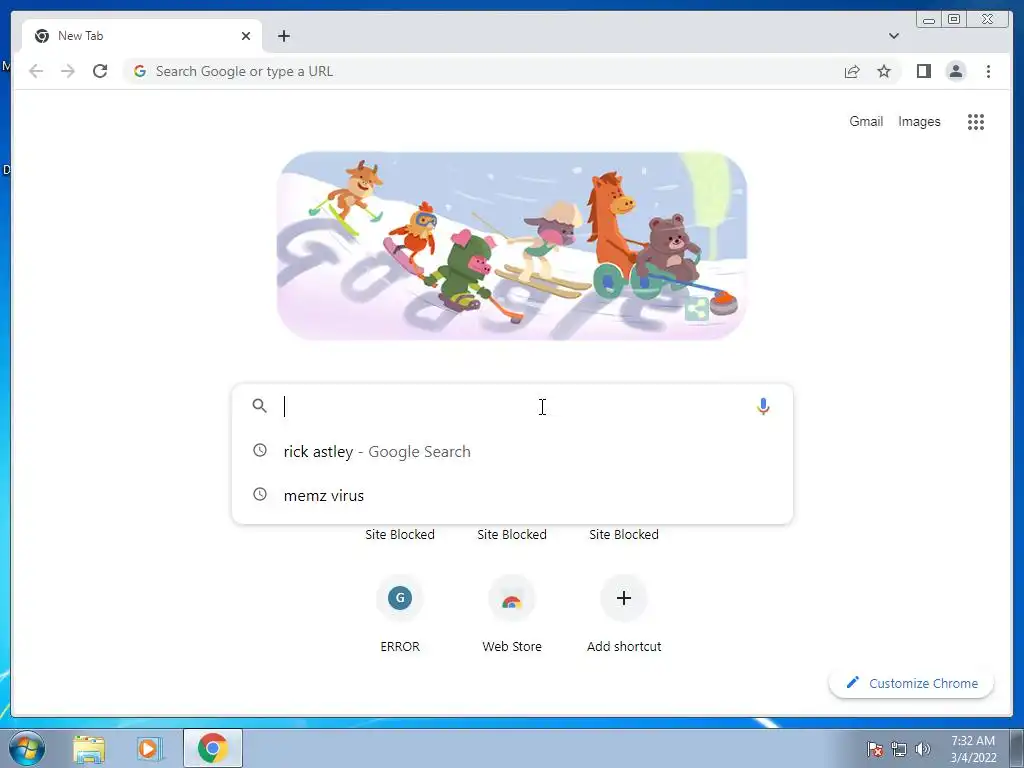The width and height of the screenshot is (1024, 768).
Task: Start voice search with the microphone icon
Action: tap(763, 406)
